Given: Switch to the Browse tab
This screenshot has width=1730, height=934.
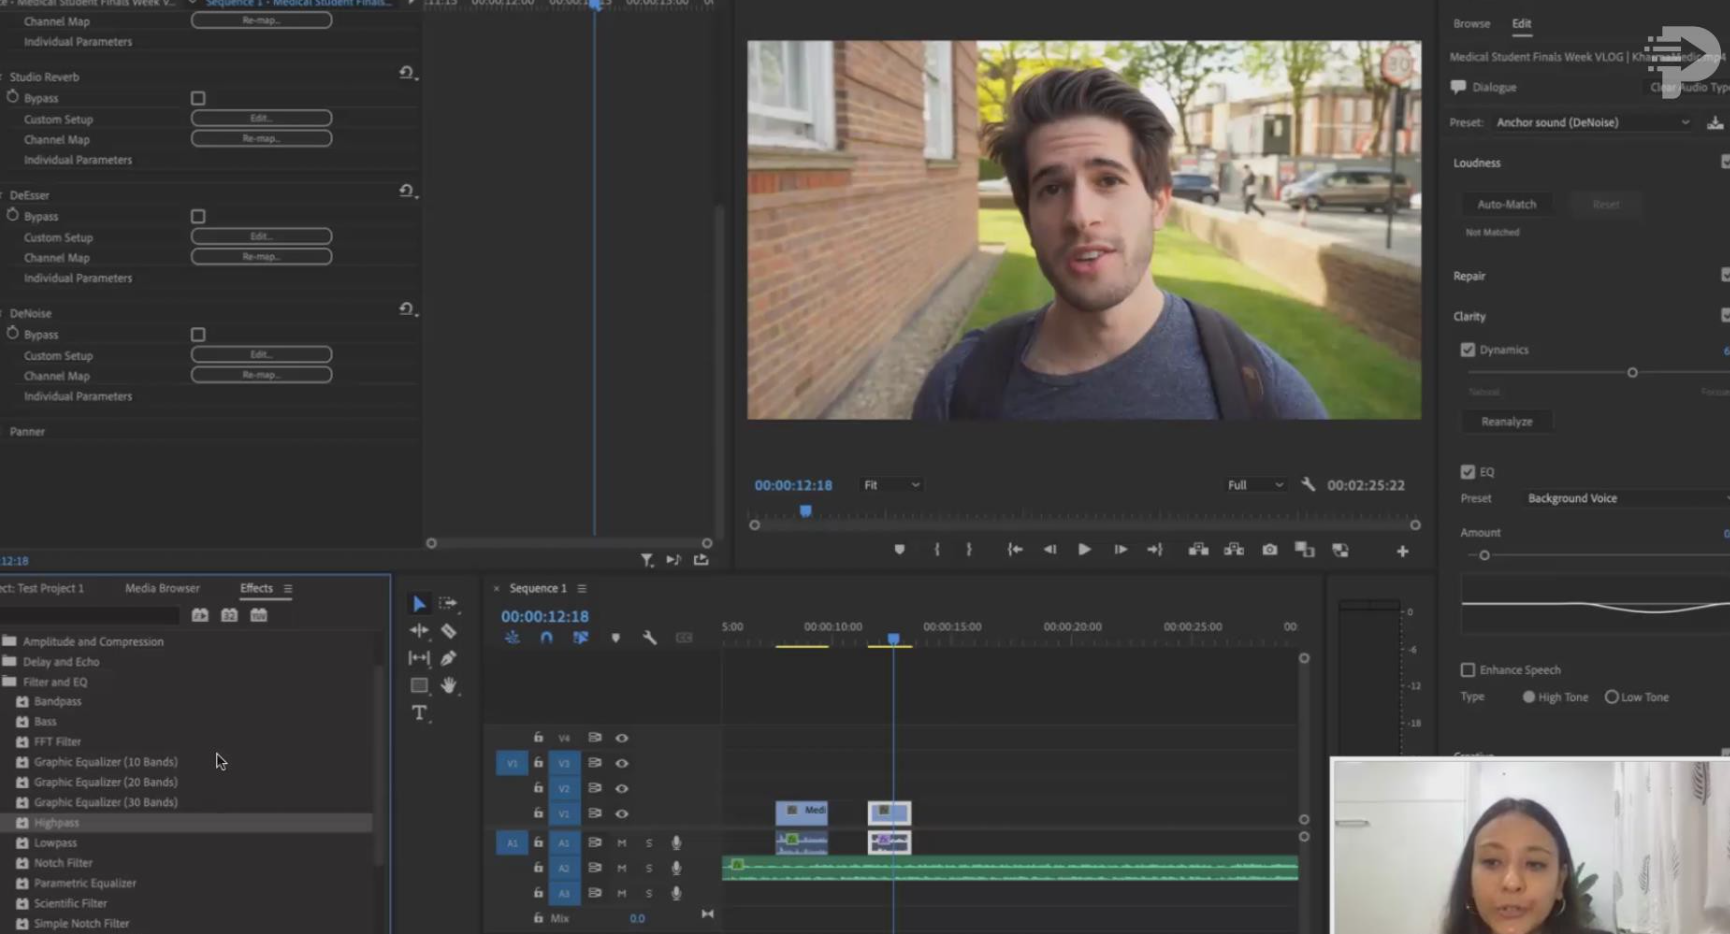Looking at the screenshot, I should [x=1471, y=23].
